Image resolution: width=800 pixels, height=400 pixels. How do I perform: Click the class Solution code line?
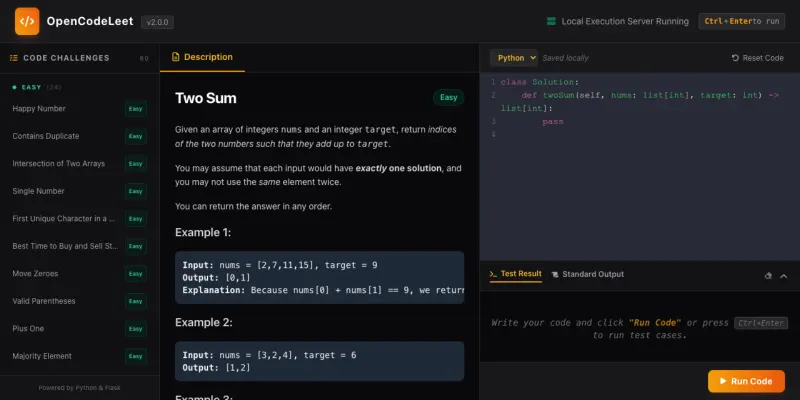coord(540,82)
